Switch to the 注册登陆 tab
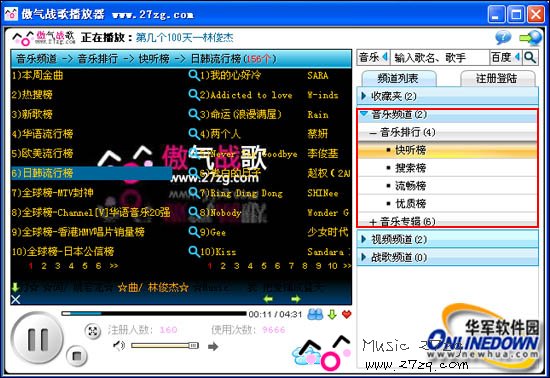This screenshot has height=378, width=550. tap(497, 78)
